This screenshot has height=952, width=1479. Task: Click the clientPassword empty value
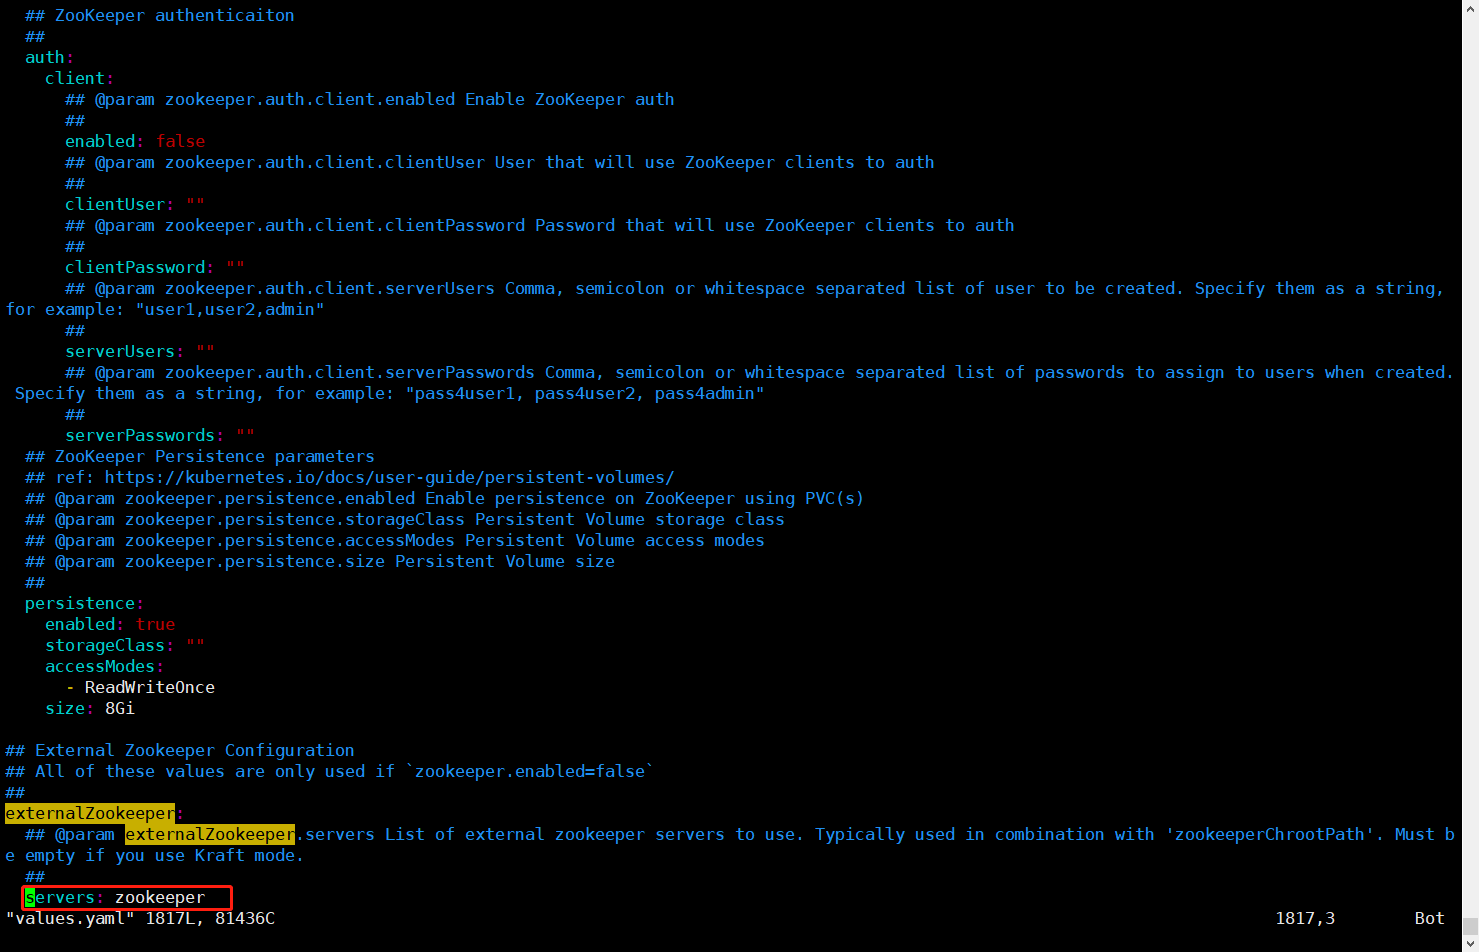tap(235, 267)
